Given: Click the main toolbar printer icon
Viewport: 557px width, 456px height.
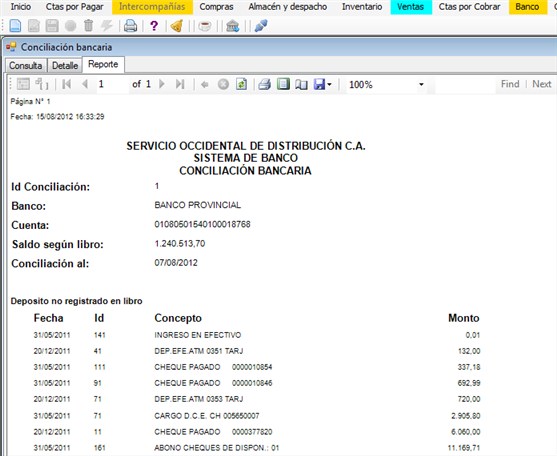Looking at the screenshot, I should click(x=130, y=26).
